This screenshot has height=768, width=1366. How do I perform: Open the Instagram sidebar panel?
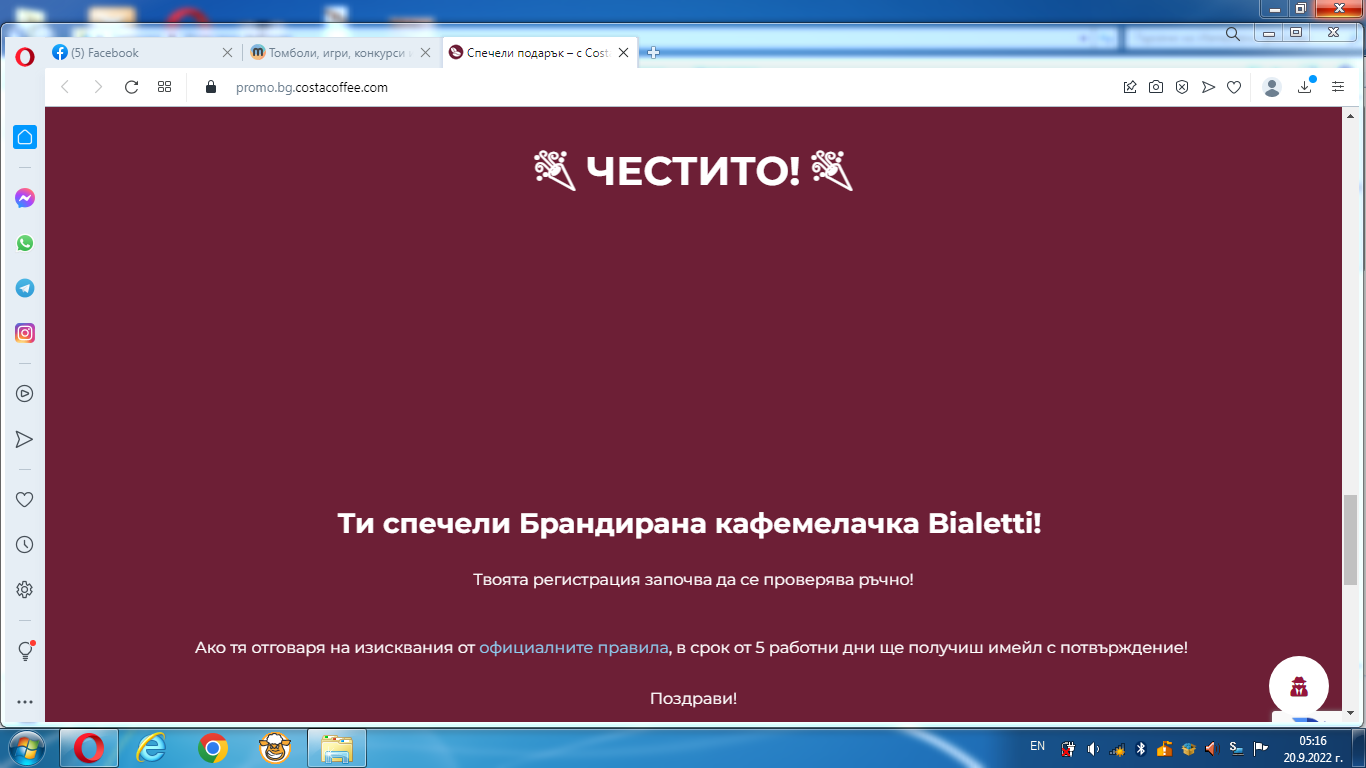[25, 333]
